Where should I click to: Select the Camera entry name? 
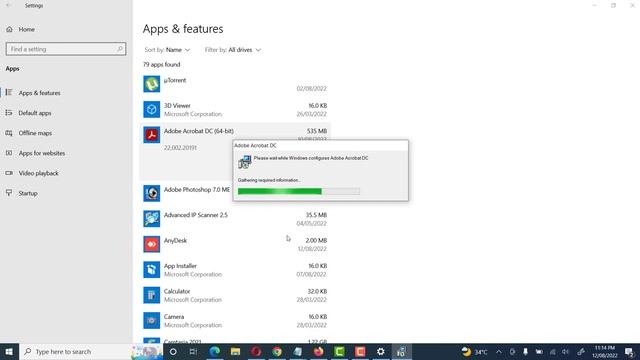click(173, 316)
